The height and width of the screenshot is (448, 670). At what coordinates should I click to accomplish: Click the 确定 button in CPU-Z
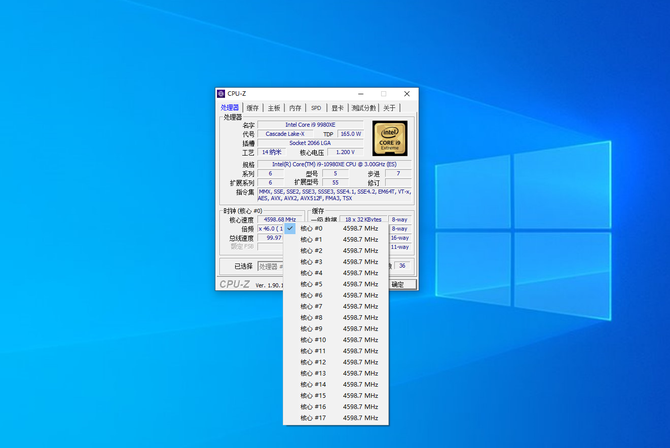(x=402, y=284)
